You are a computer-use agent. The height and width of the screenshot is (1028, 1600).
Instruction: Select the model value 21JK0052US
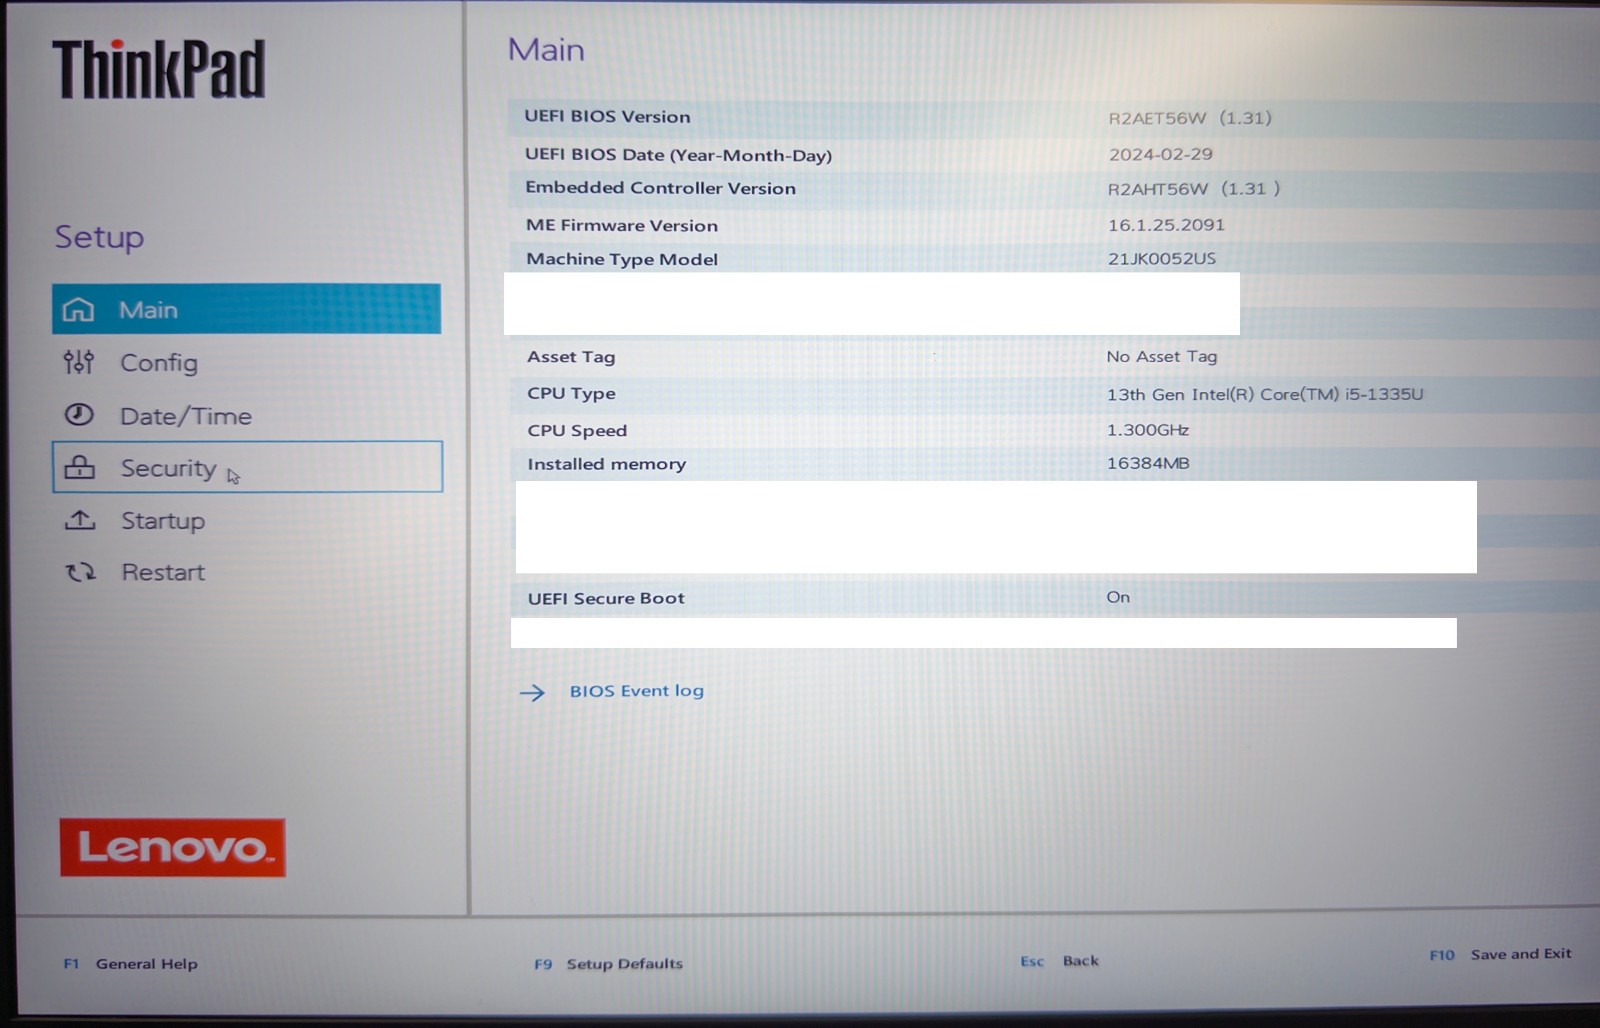point(1162,259)
